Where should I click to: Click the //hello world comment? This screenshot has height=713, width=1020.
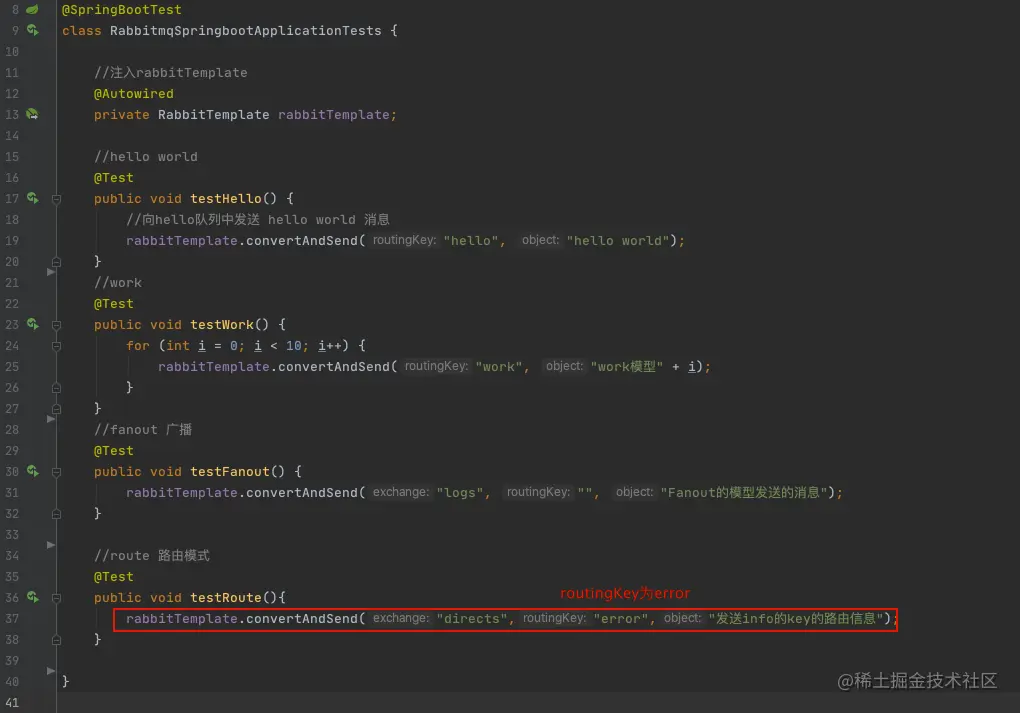(x=146, y=156)
